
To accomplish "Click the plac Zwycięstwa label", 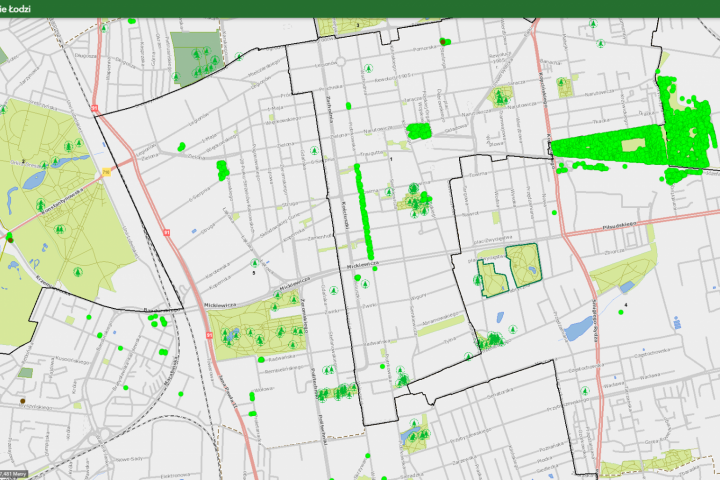I will [493, 239].
